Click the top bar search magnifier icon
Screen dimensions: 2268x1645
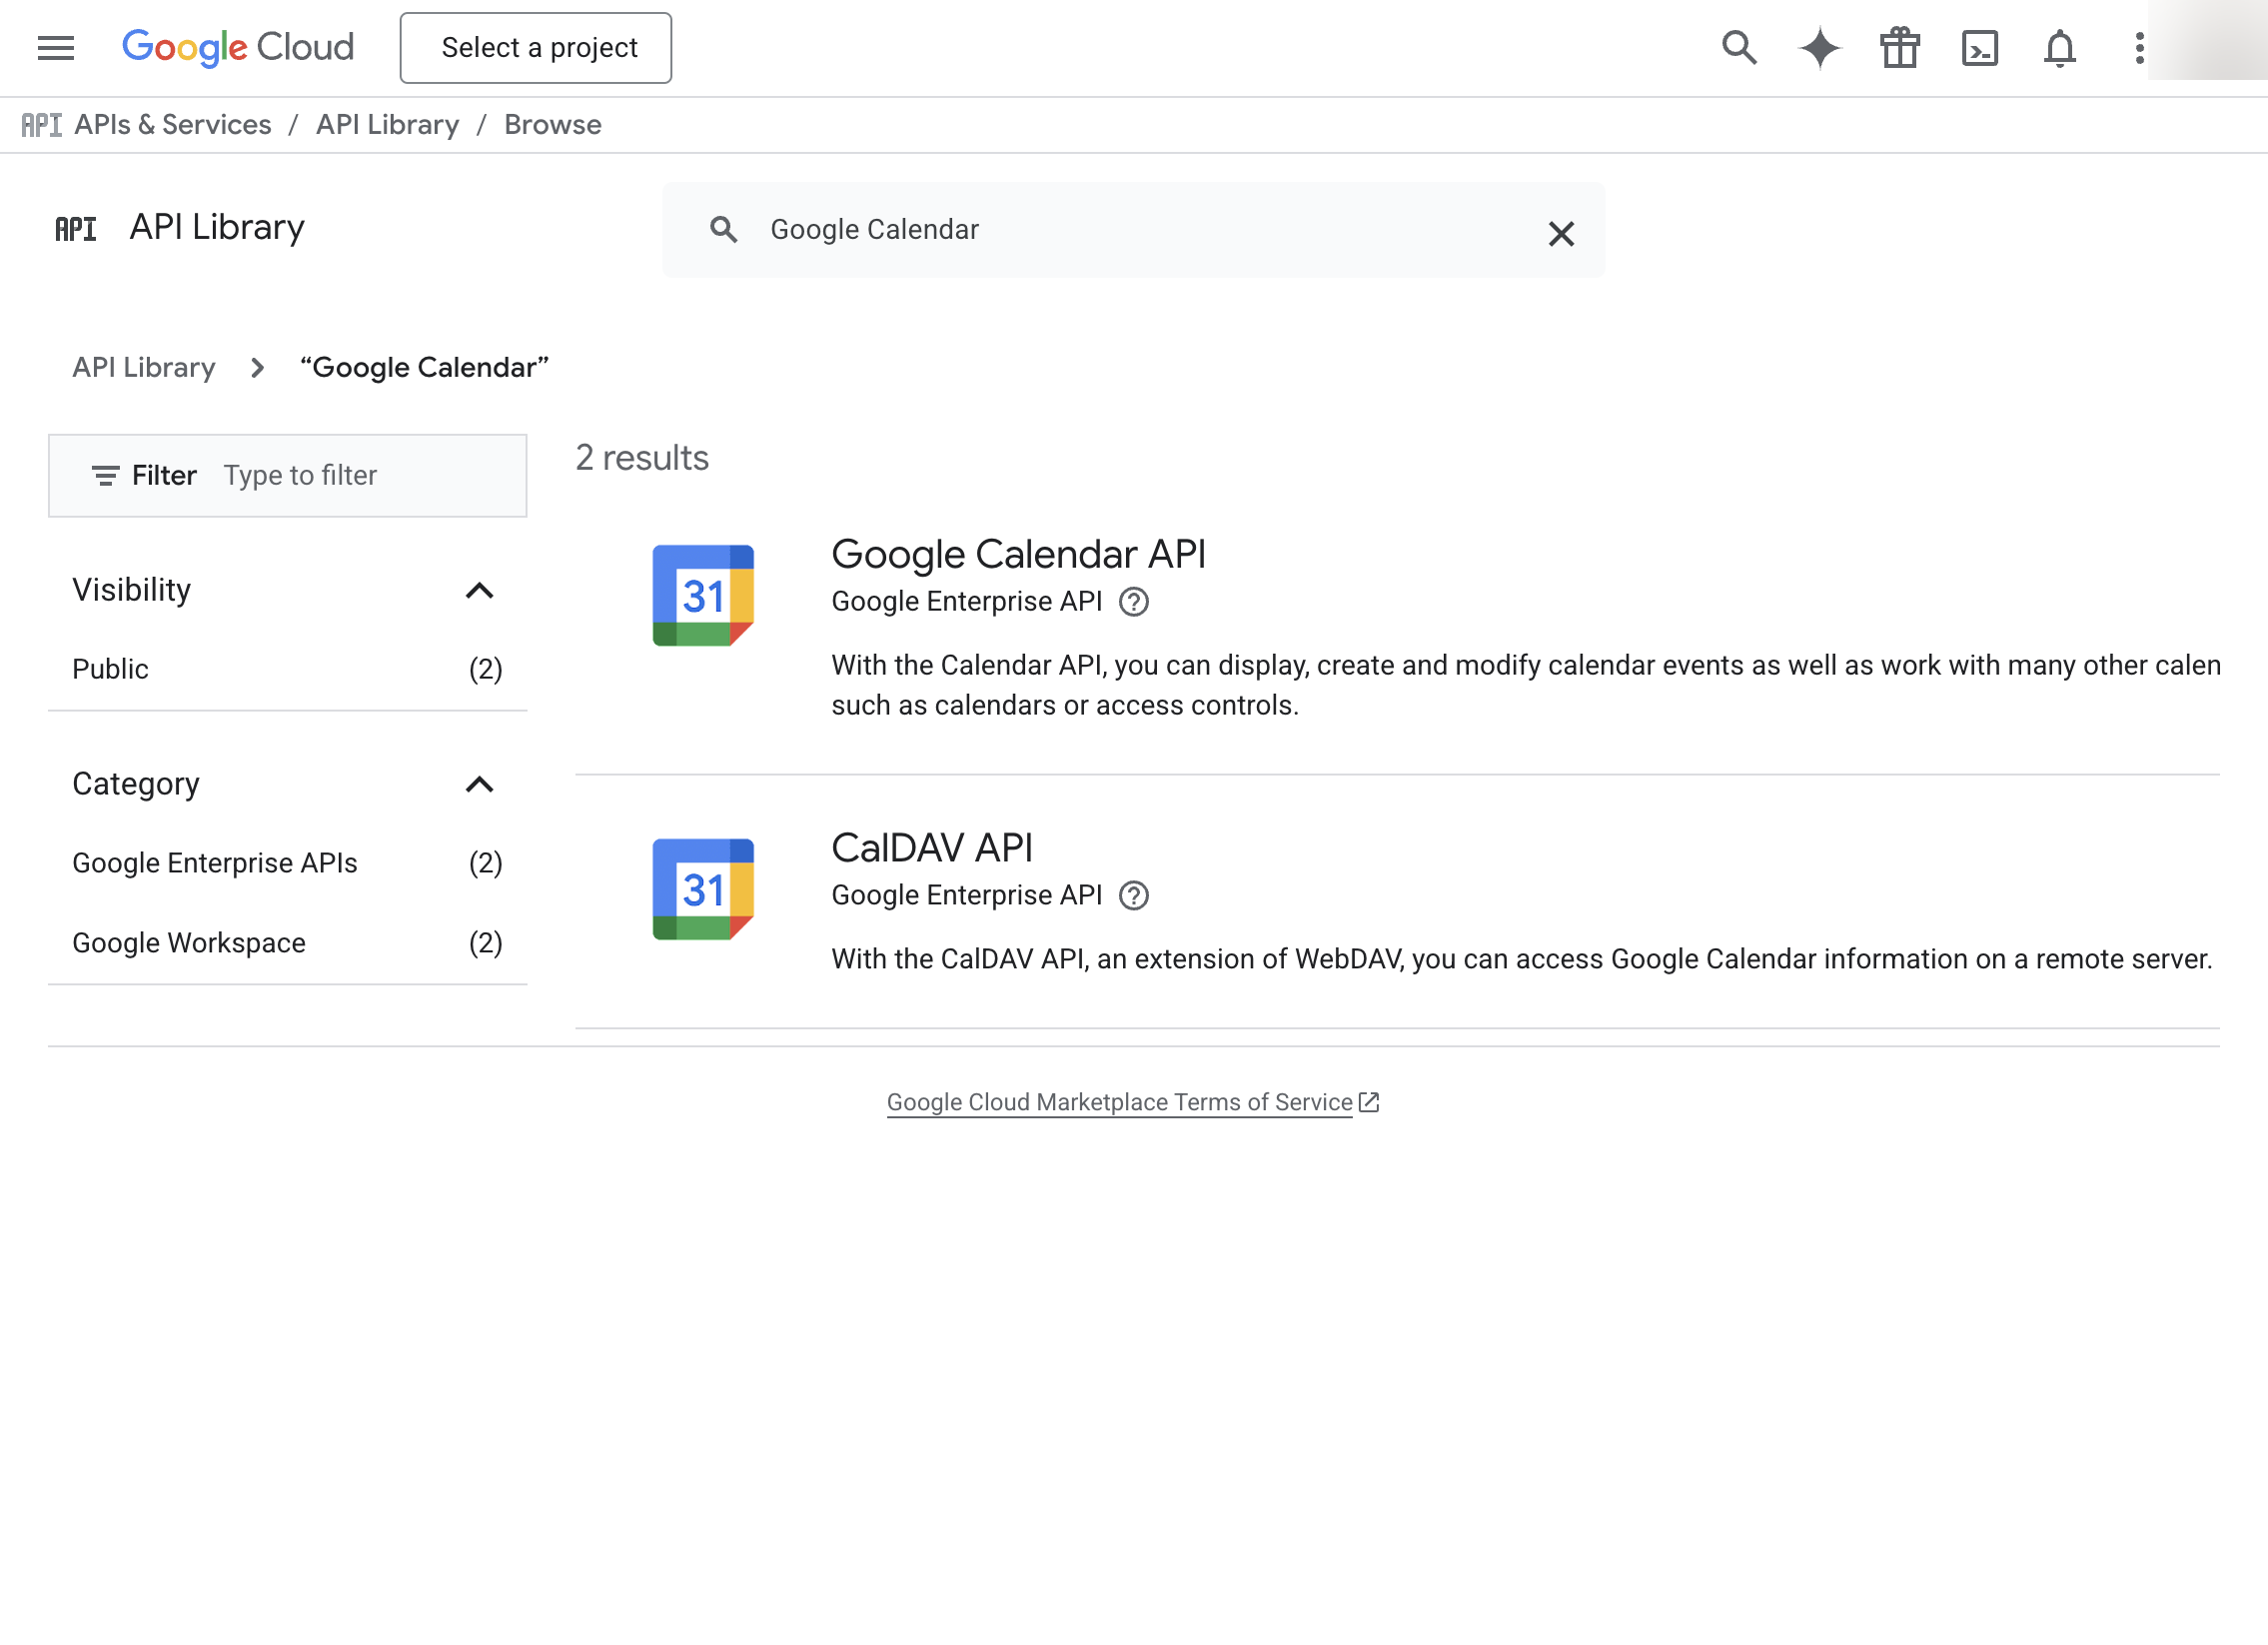click(x=1739, y=48)
